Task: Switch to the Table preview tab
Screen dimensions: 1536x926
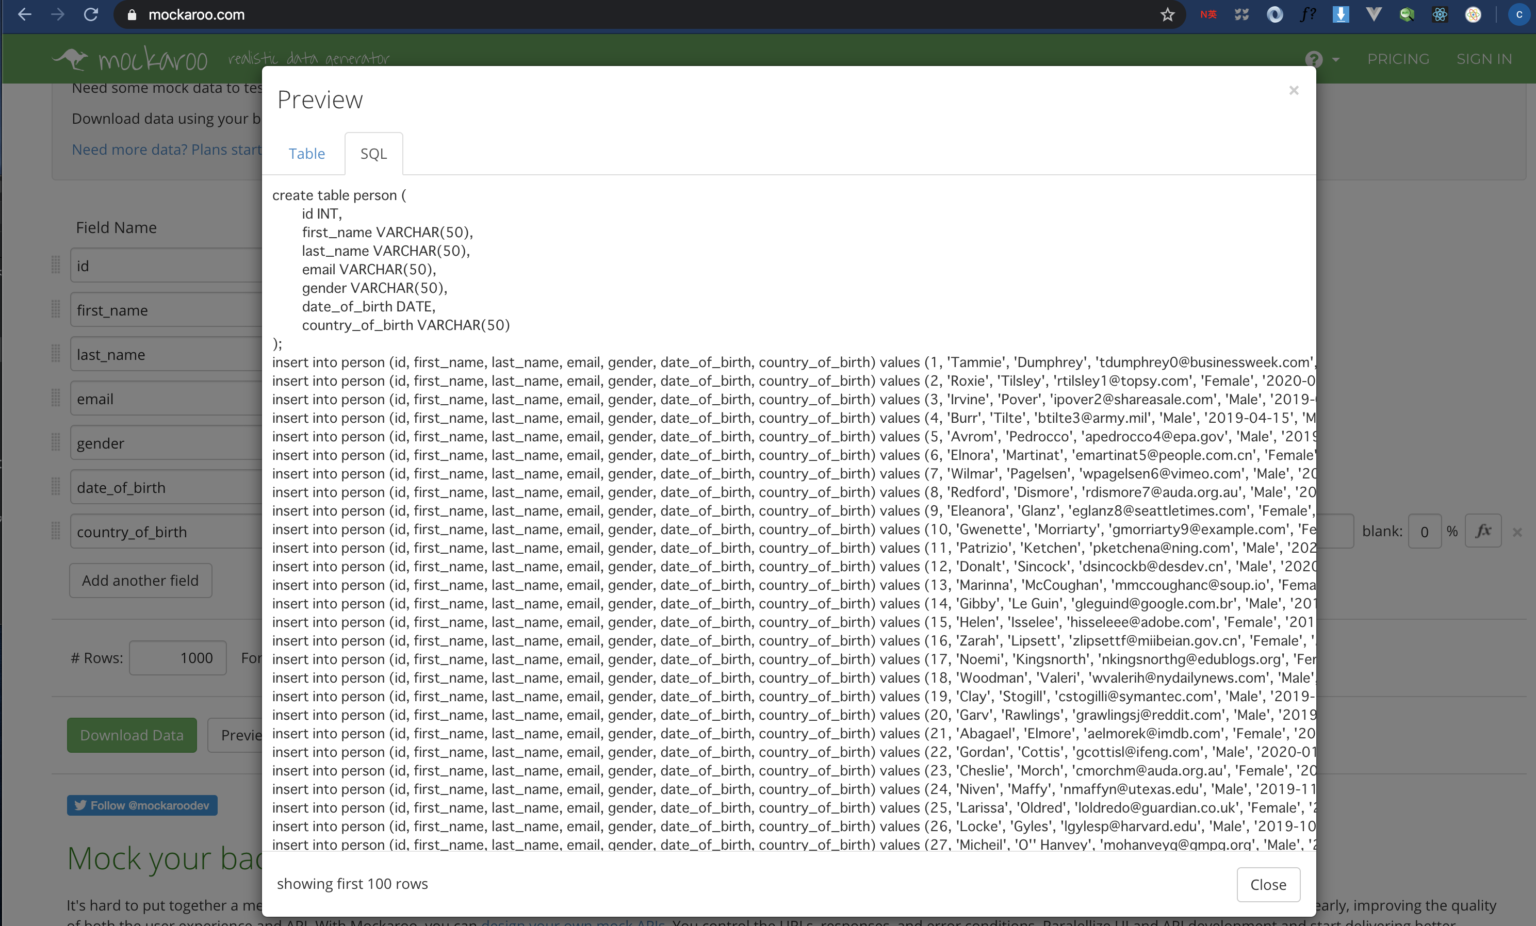Action: 306,153
